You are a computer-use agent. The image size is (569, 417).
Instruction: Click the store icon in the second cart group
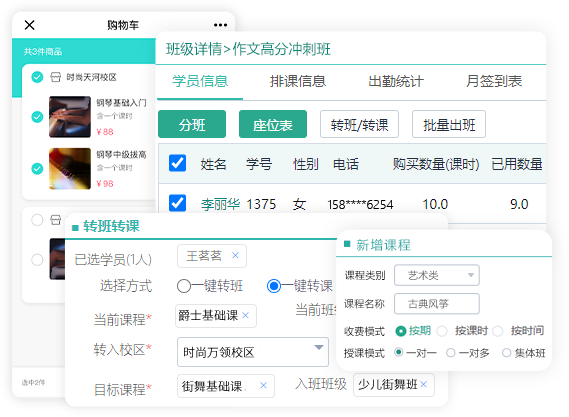coord(56,220)
